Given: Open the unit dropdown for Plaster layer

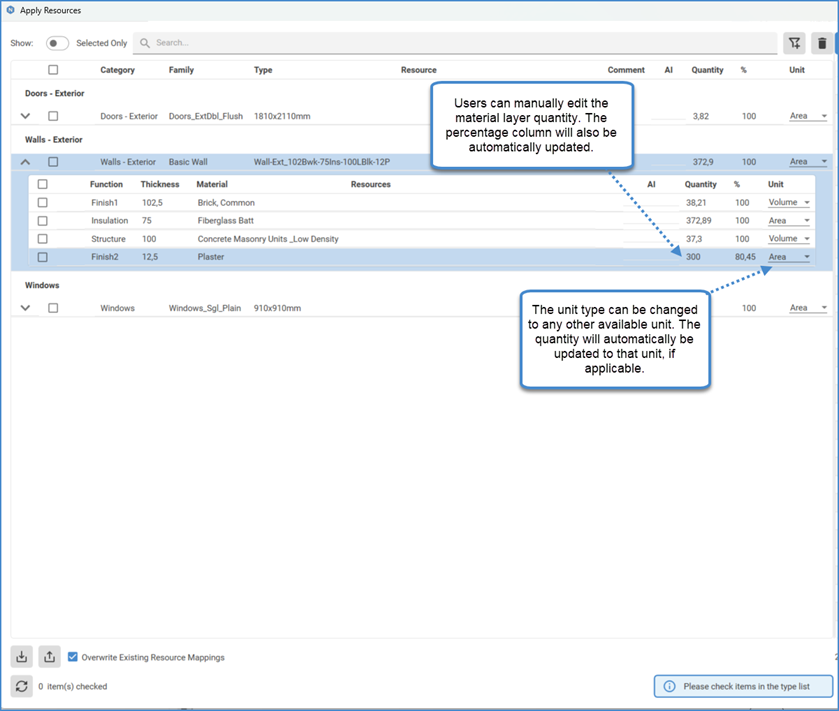Looking at the screenshot, I should [x=789, y=257].
